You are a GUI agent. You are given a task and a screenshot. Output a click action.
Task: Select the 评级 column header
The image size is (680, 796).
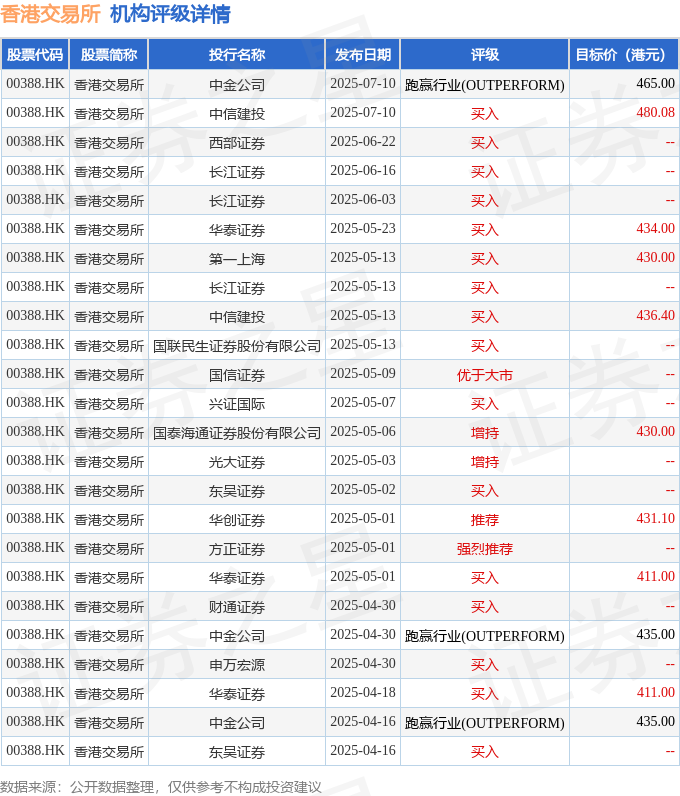point(484,54)
